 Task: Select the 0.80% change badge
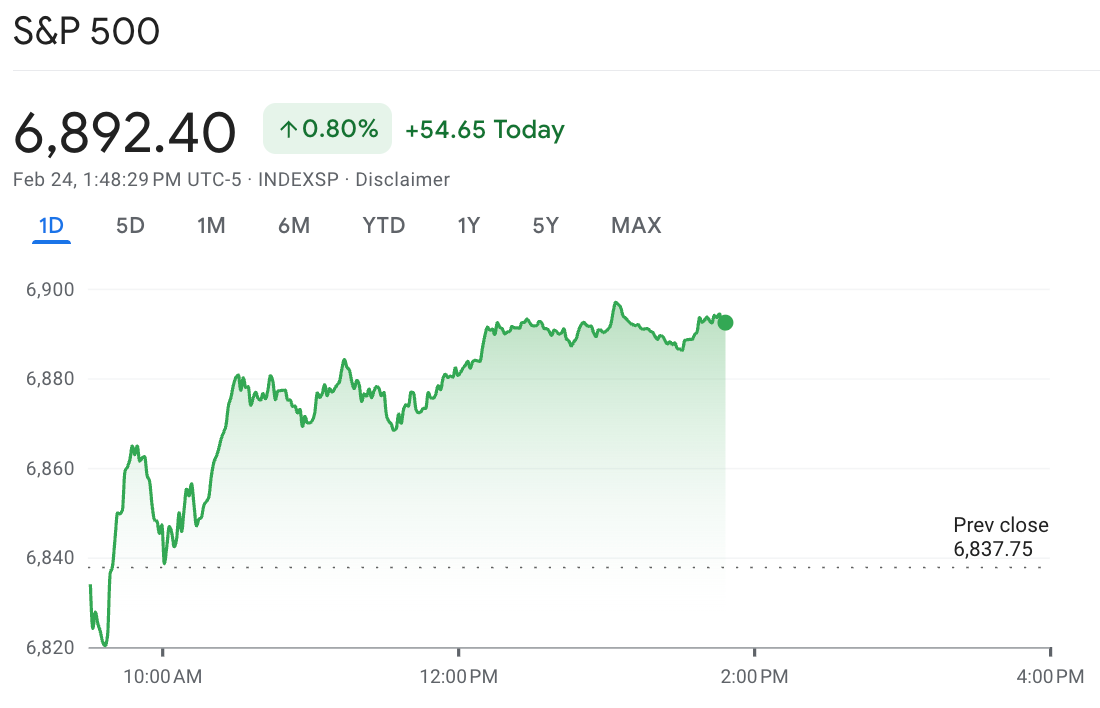[x=327, y=128]
